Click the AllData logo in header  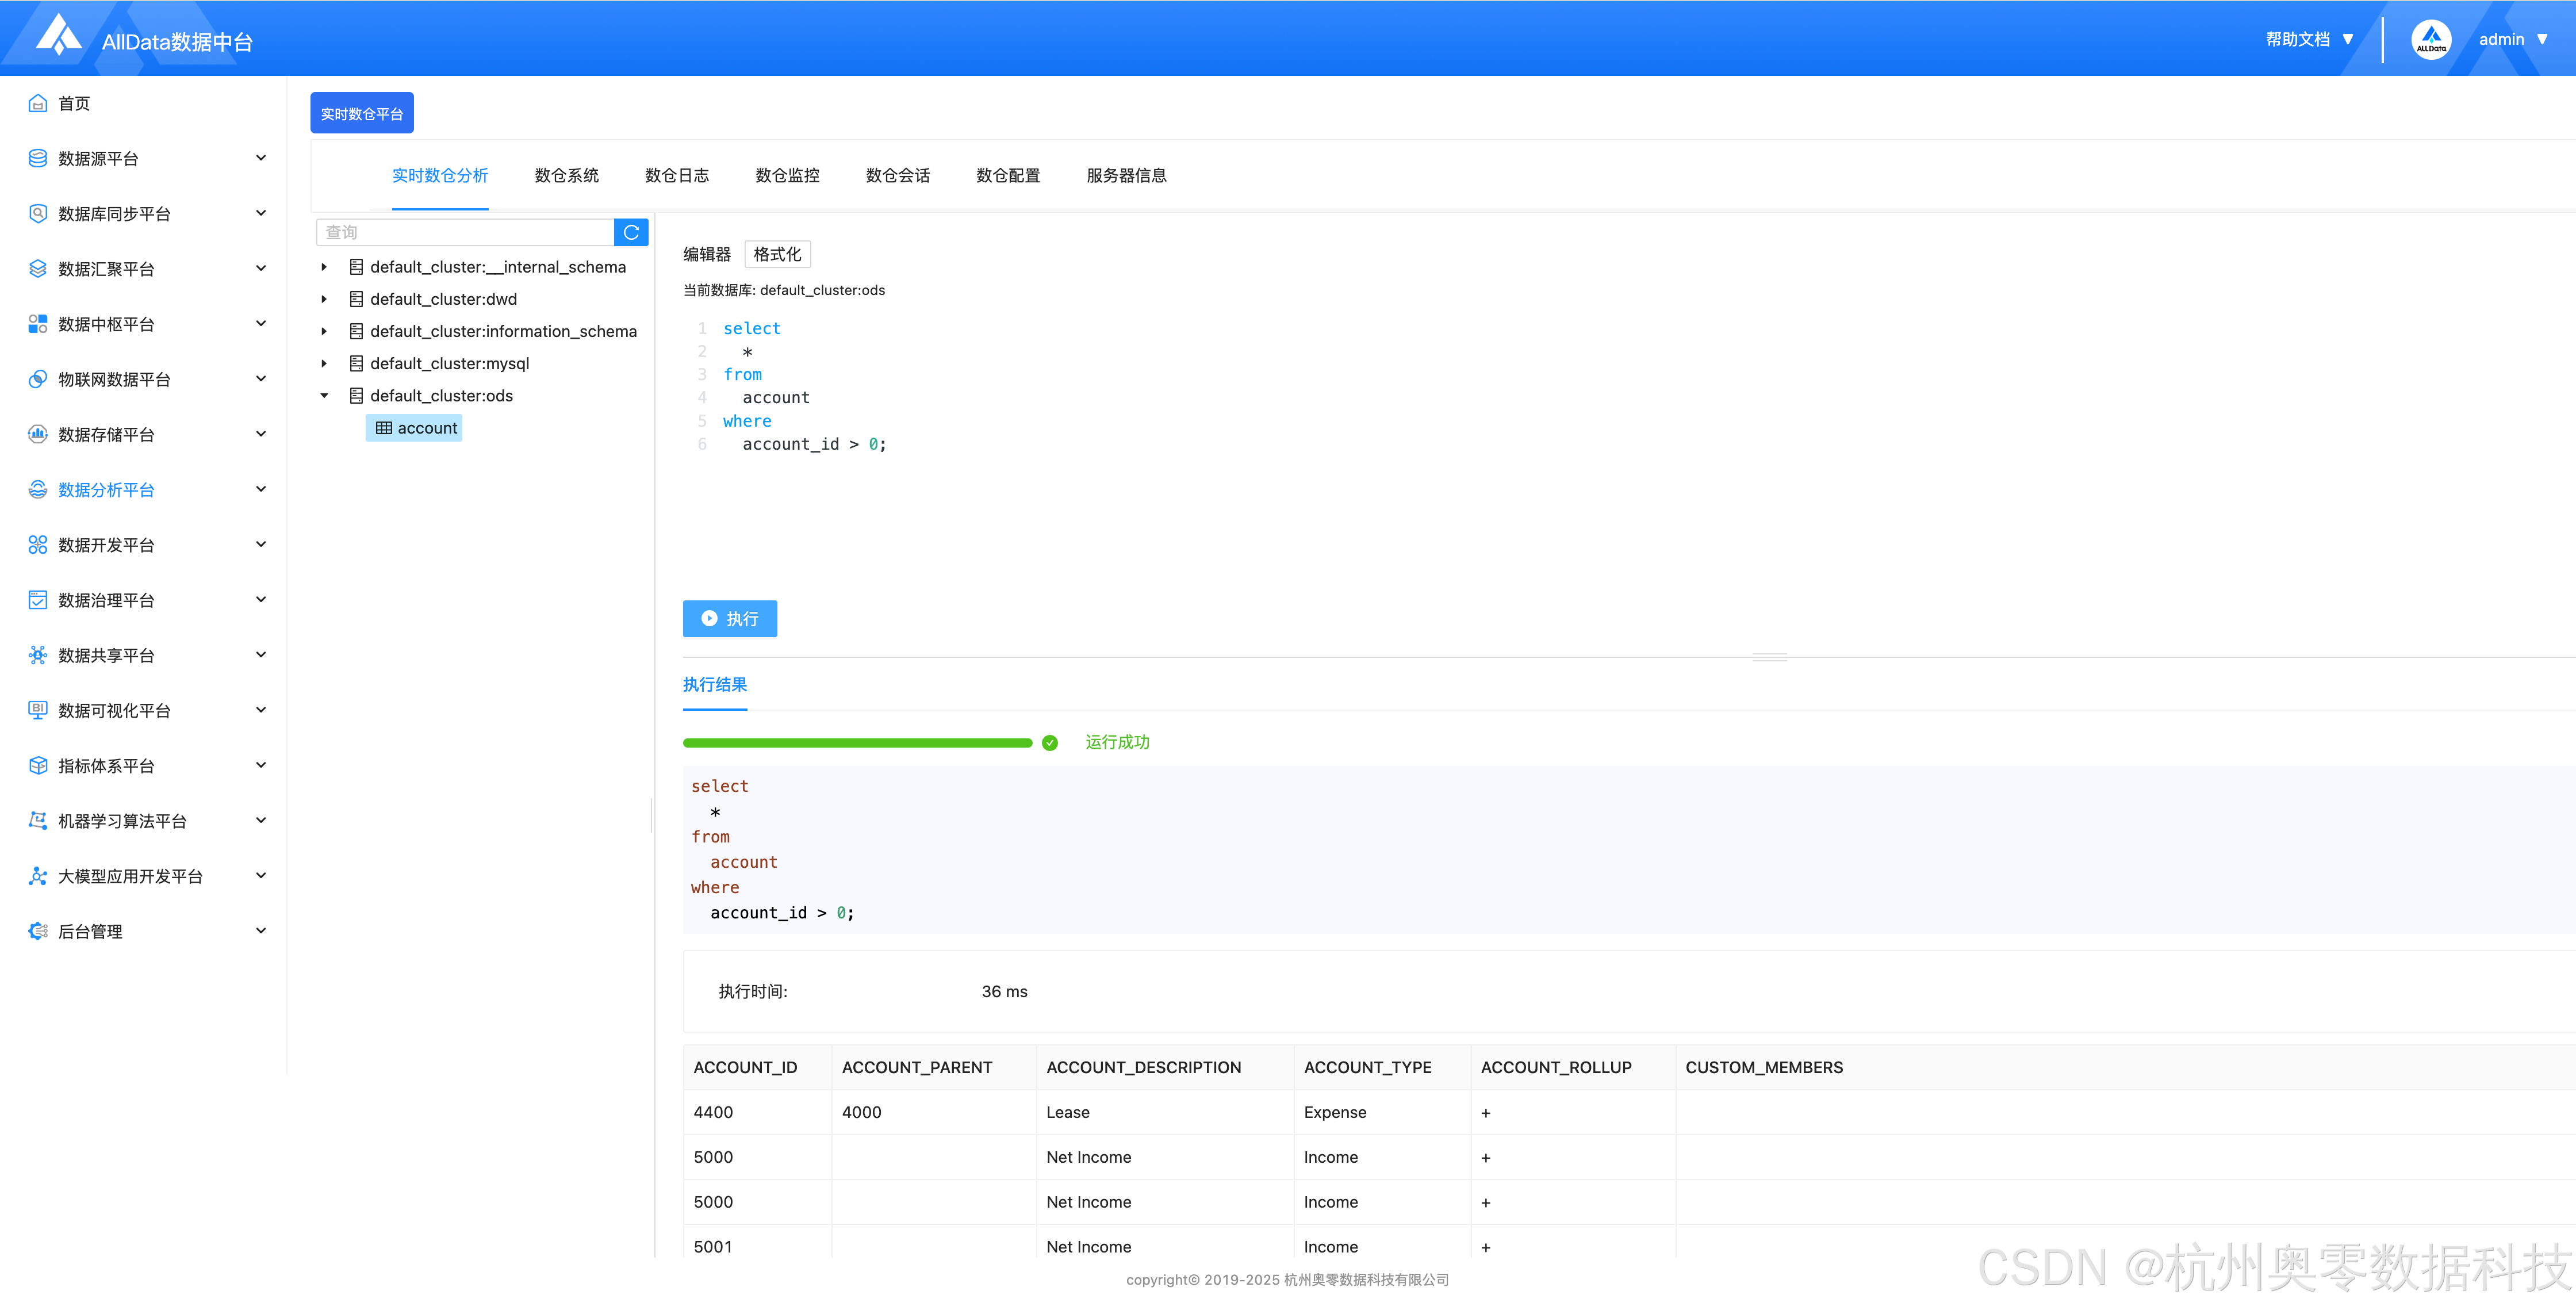[x=59, y=36]
